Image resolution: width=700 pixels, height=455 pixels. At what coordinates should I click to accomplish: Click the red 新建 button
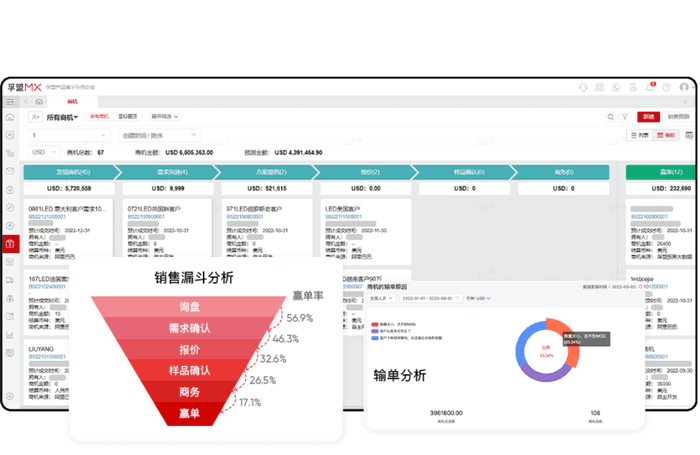(x=648, y=117)
